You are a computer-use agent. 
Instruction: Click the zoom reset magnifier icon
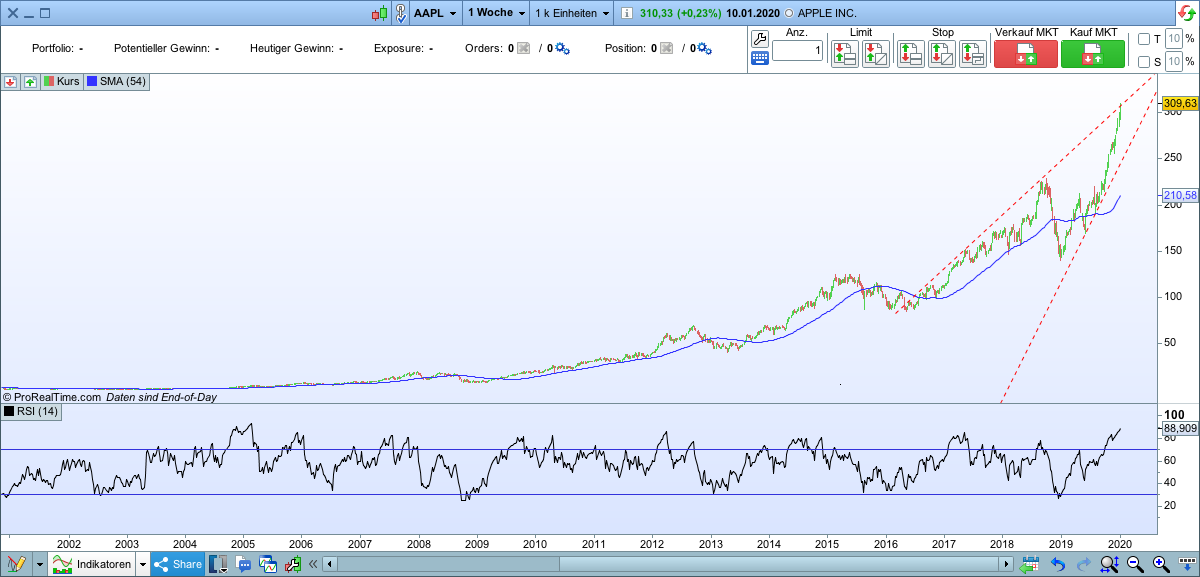1109,564
